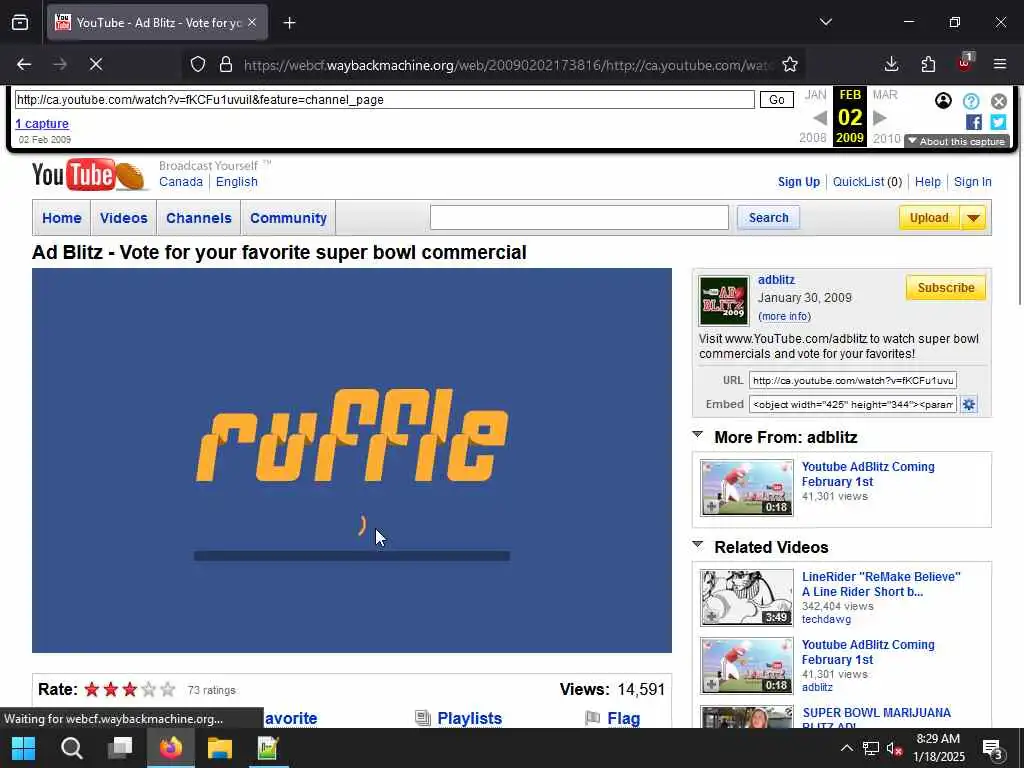Close the YouTube Ad Blitz tab

252,22
